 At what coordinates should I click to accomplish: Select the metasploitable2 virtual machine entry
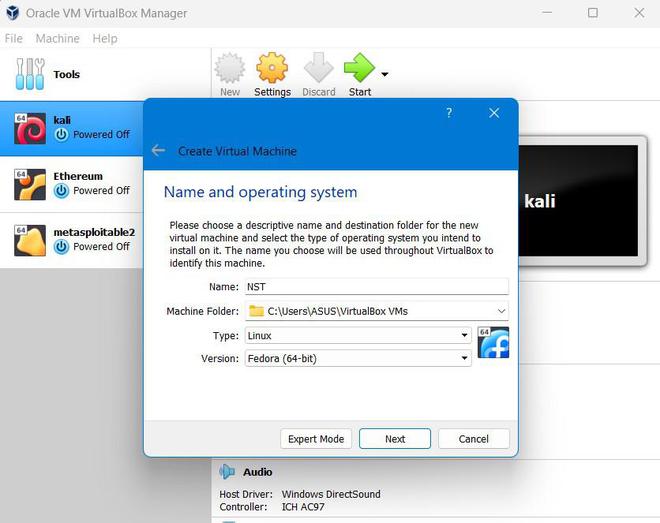72,240
